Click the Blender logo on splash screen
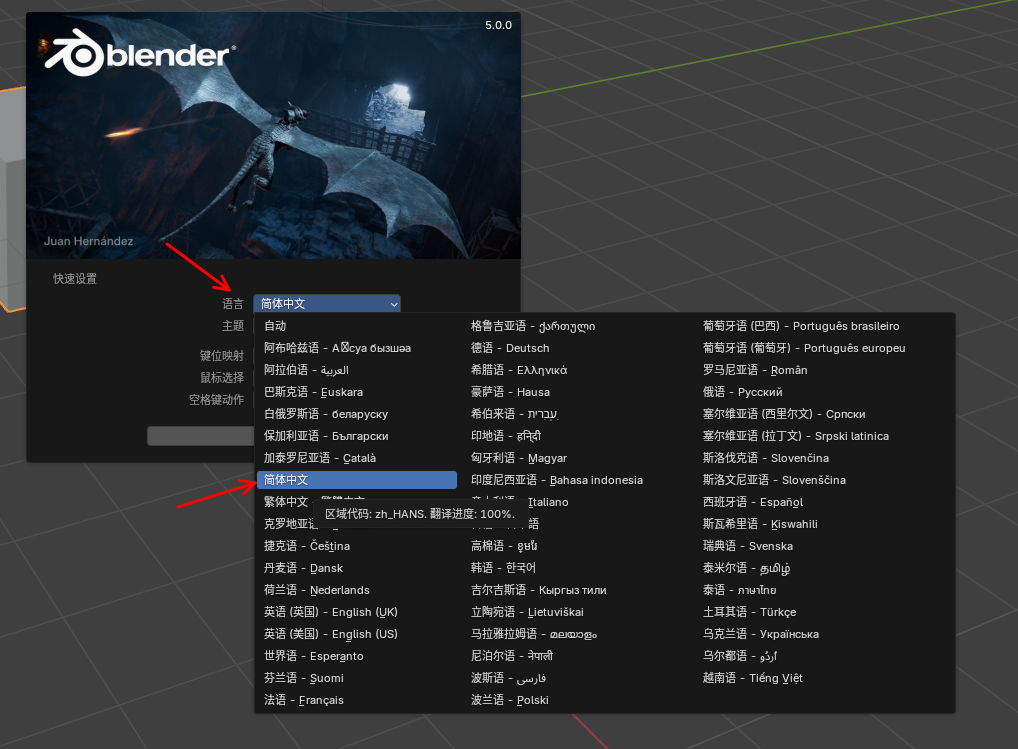 pos(140,53)
